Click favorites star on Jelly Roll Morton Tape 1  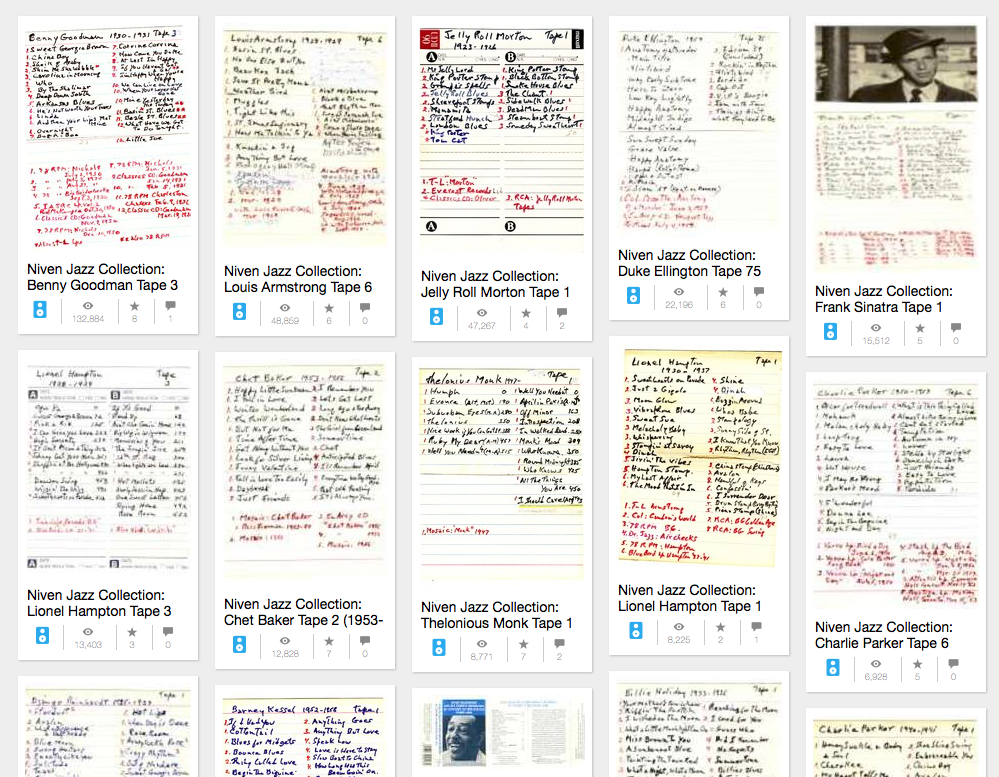pos(525,309)
